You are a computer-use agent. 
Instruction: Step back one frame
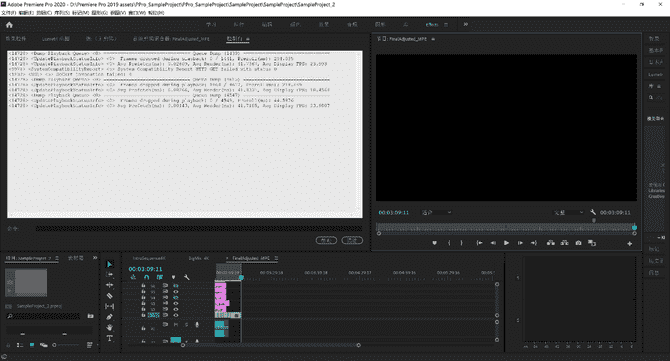click(x=493, y=243)
